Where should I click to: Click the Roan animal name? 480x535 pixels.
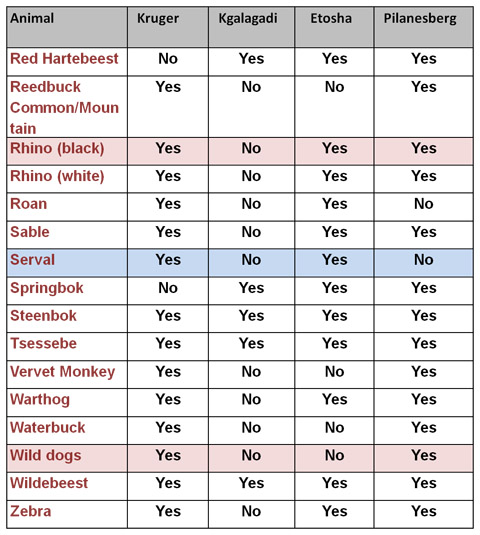point(29,204)
